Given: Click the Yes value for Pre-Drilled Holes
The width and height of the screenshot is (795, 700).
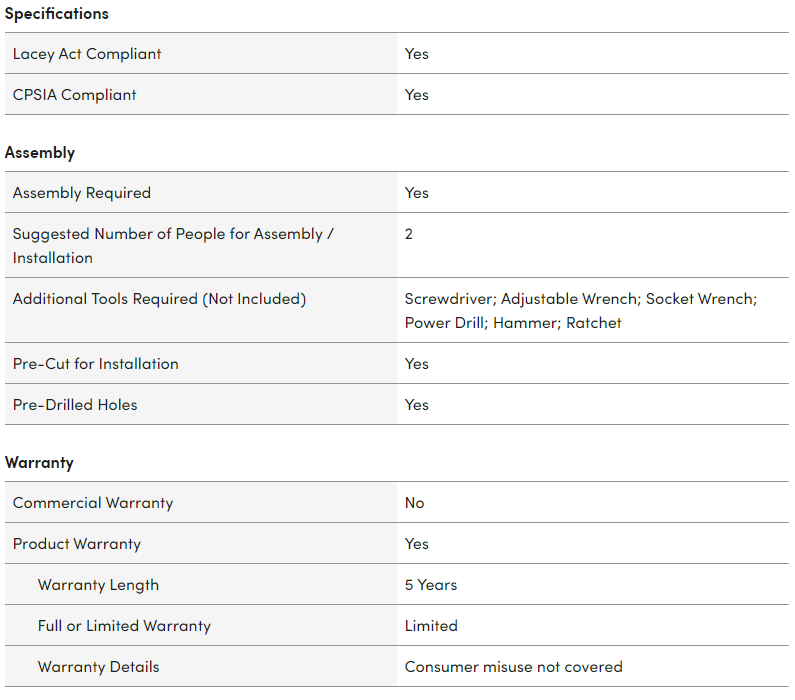Looking at the screenshot, I should click(417, 405).
